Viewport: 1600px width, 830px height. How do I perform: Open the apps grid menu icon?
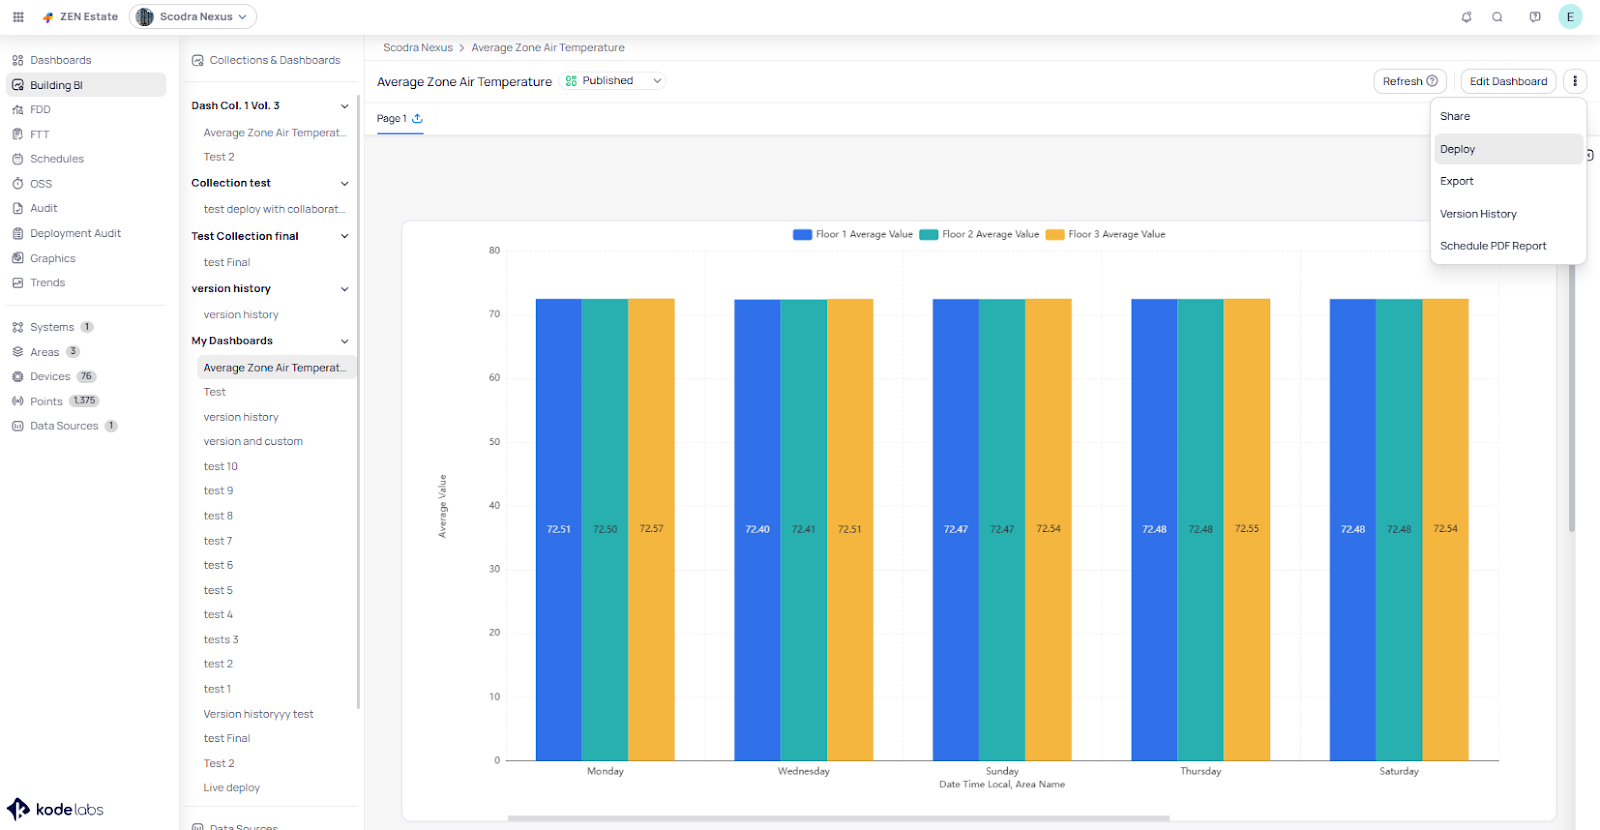(18, 17)
